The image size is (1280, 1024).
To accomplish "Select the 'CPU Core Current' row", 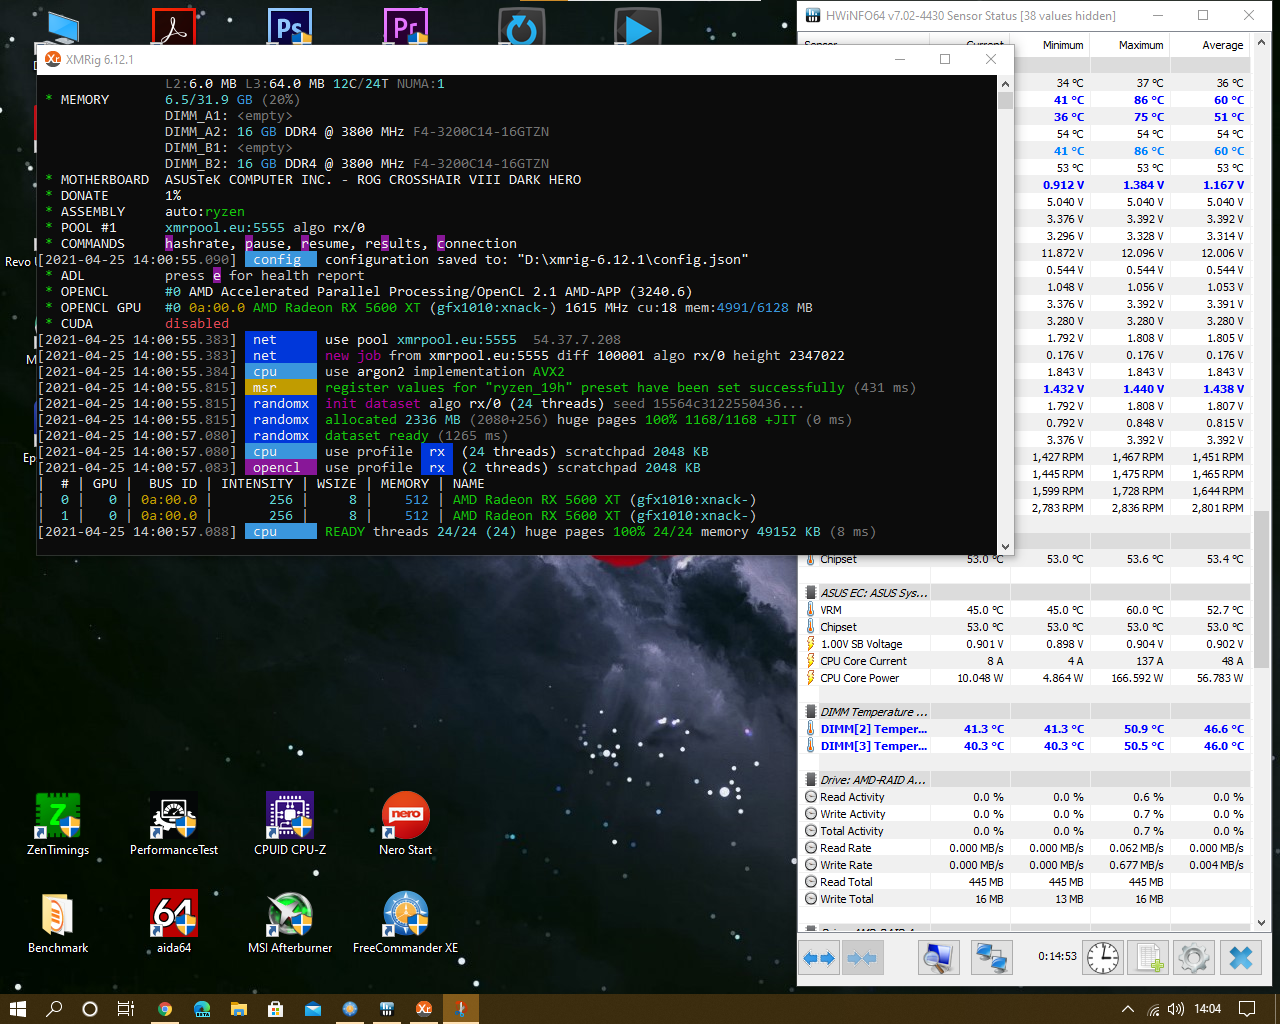I will 1026,661.
